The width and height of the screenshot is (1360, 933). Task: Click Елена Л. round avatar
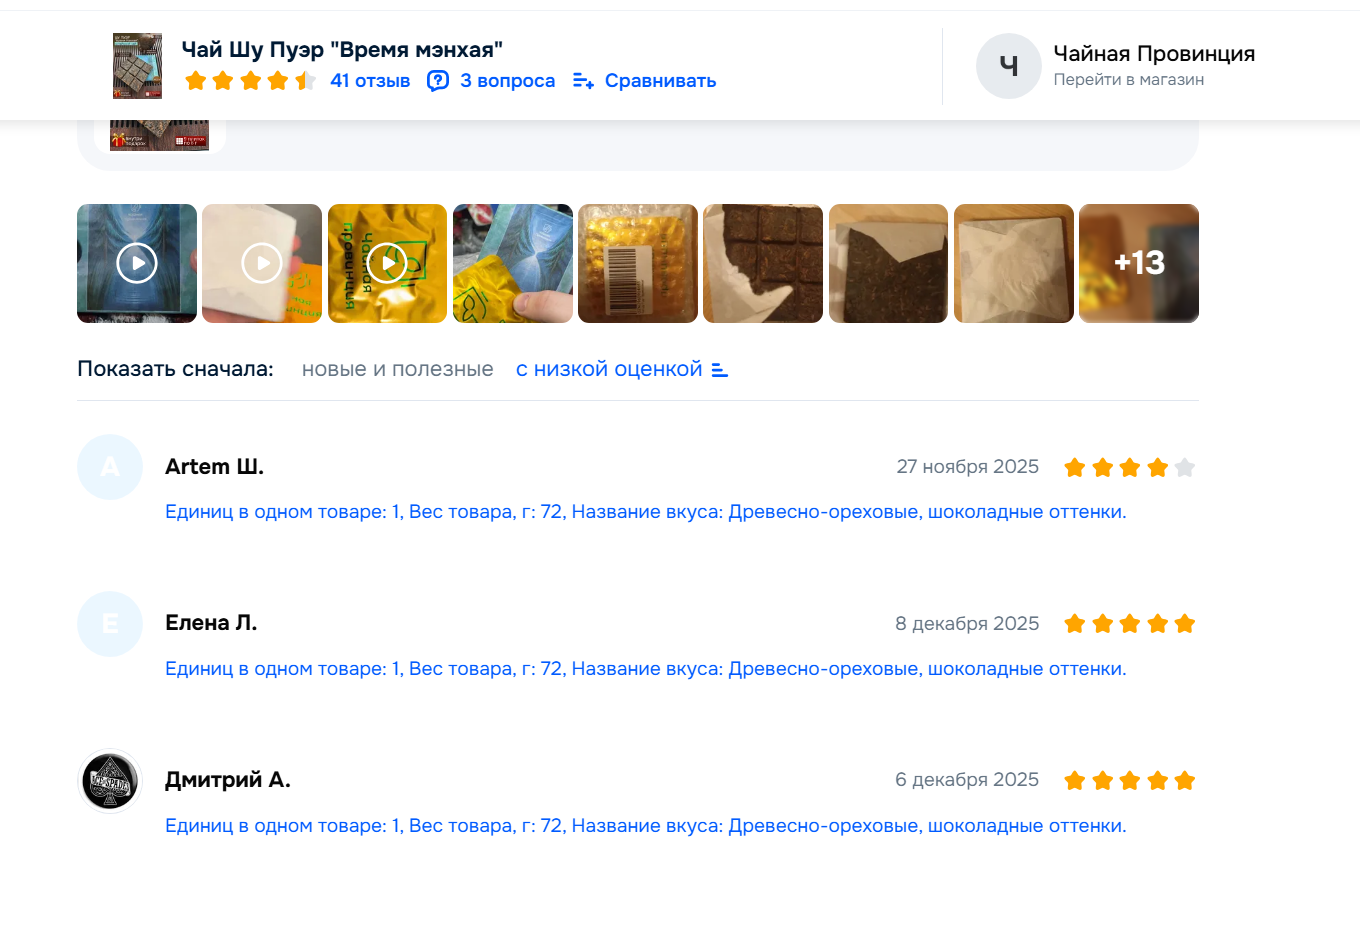click(110, 624)
